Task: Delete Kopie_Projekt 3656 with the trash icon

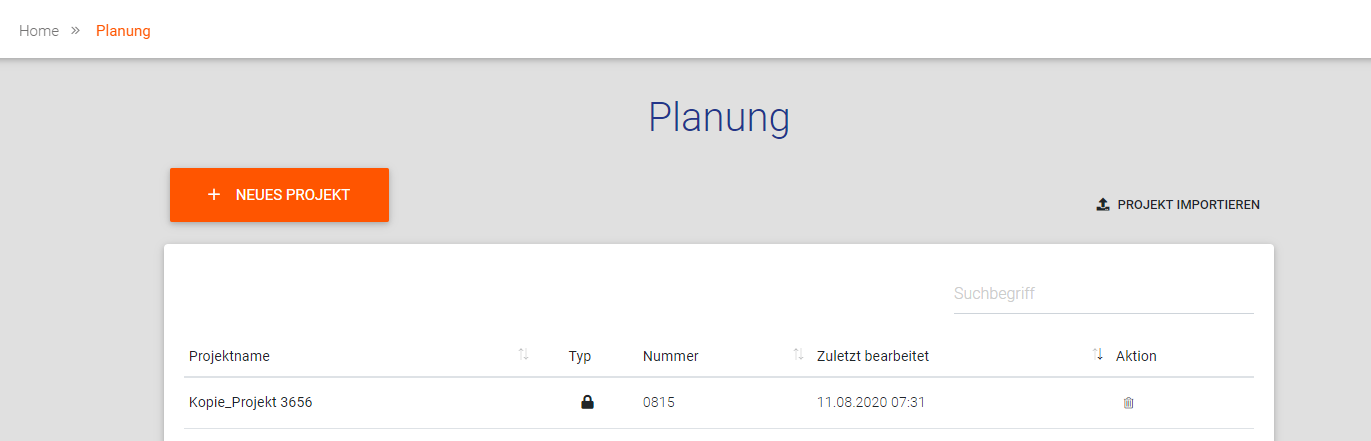Action: point(1129,403)
